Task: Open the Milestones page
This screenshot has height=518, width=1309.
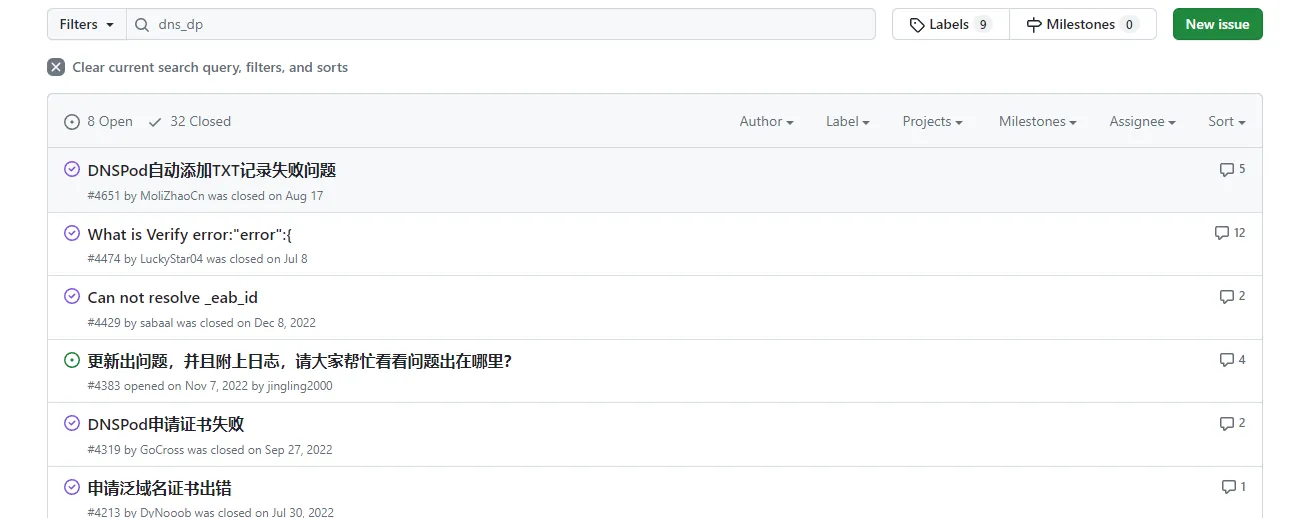Action: coord(1082,24)
